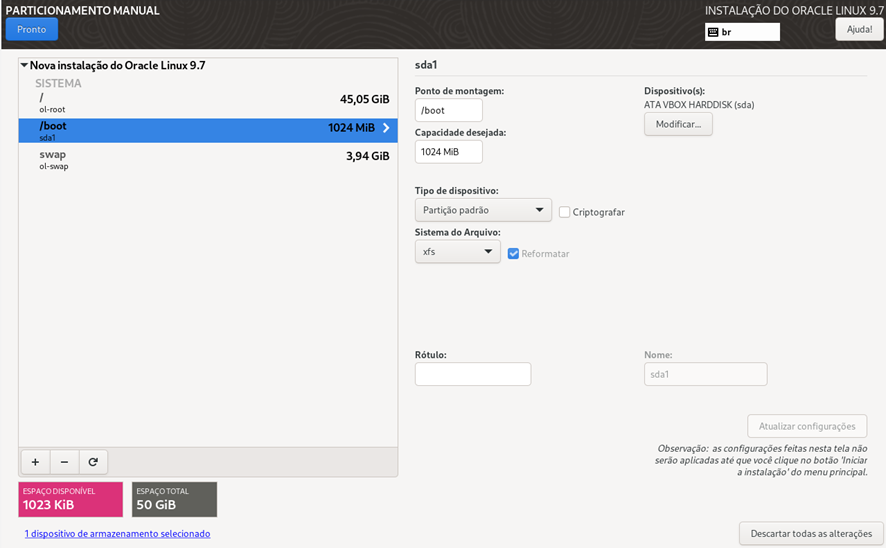Screen dimensions: 886x548
Task: Uncheck the Reformatar checkbox
Action: (x=513, y=254)
